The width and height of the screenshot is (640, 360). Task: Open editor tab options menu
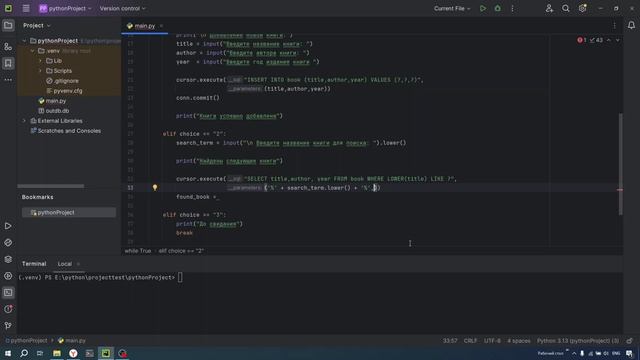[x=614, y=25]
